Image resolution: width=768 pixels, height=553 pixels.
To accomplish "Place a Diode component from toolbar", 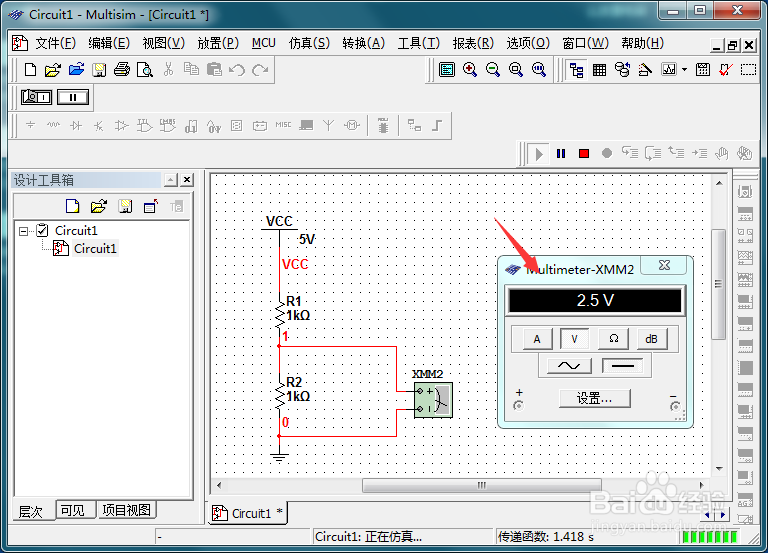I will coord(76,126).
